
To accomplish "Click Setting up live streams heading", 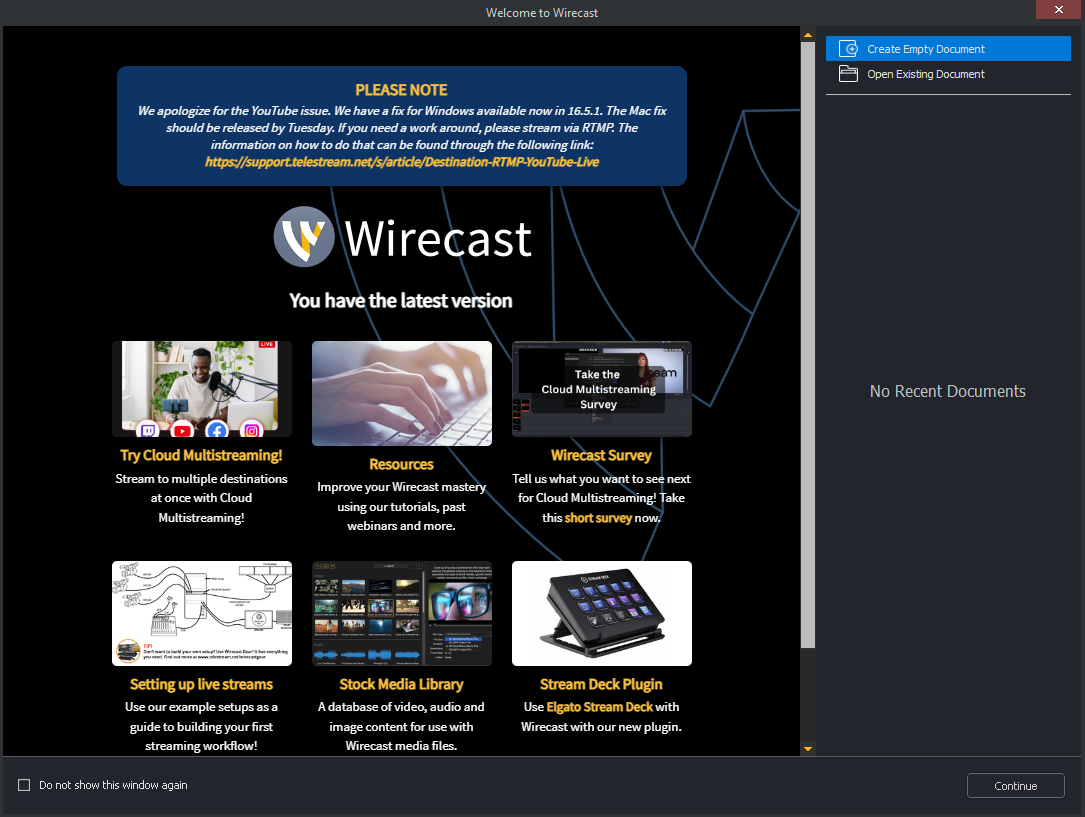I will 201,684.
